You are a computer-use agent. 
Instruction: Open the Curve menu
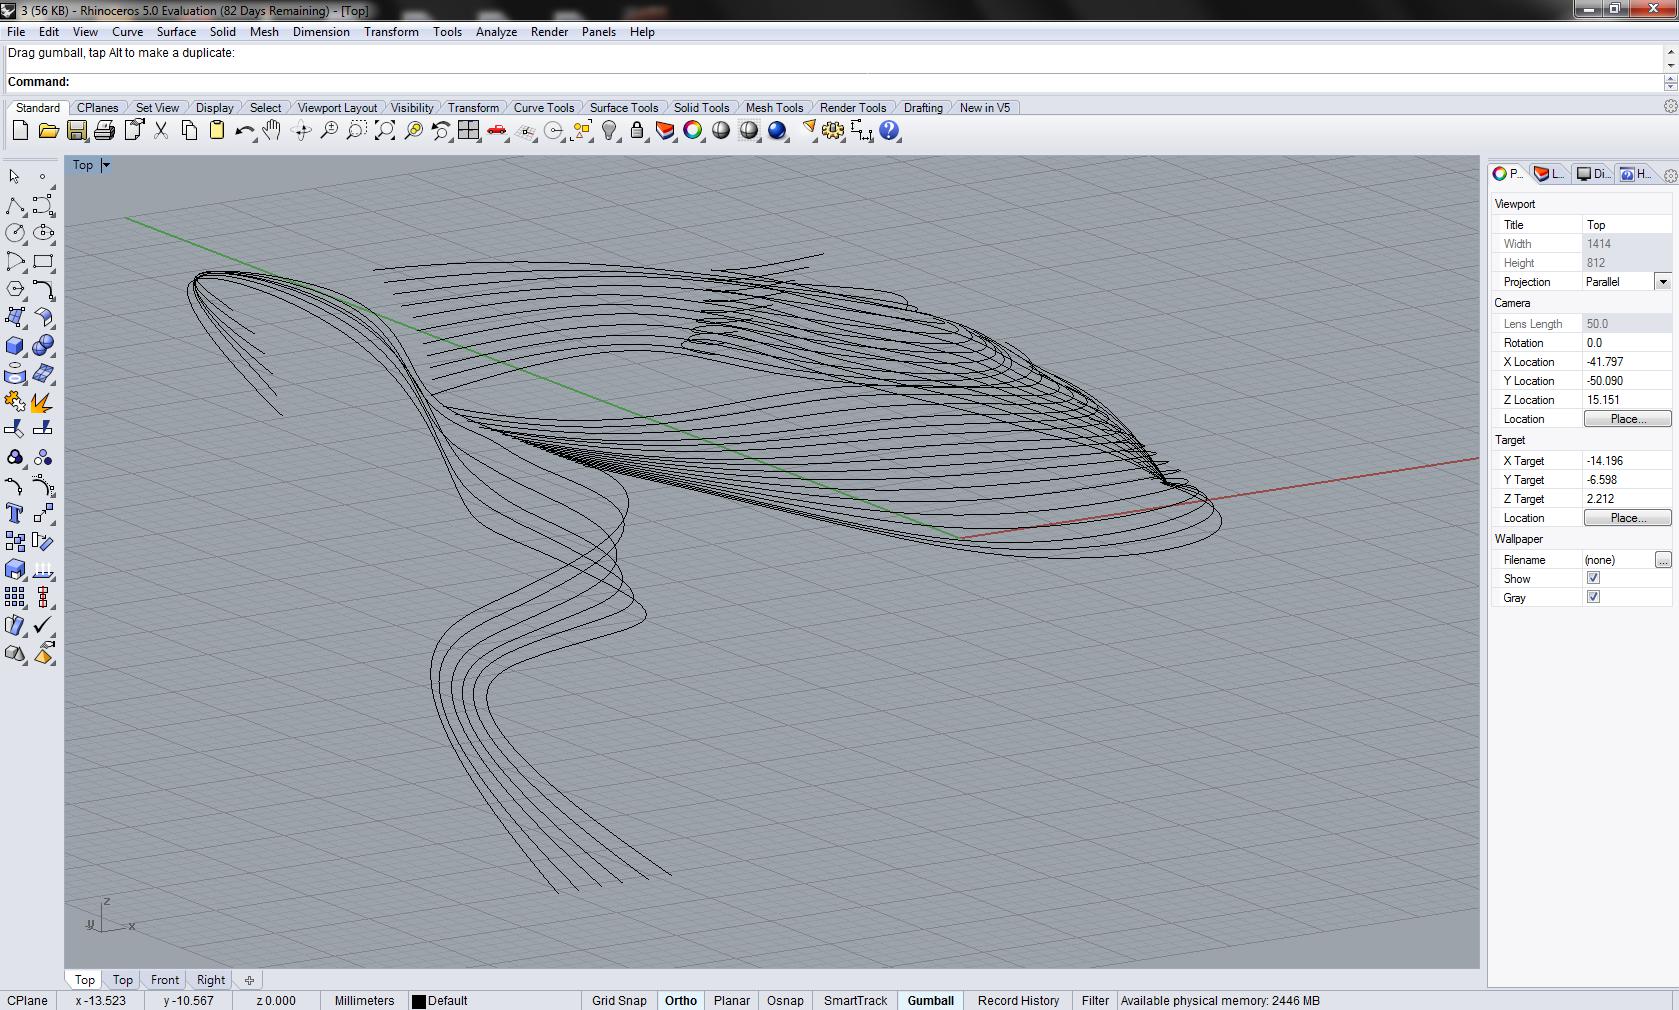pos(127,32)
